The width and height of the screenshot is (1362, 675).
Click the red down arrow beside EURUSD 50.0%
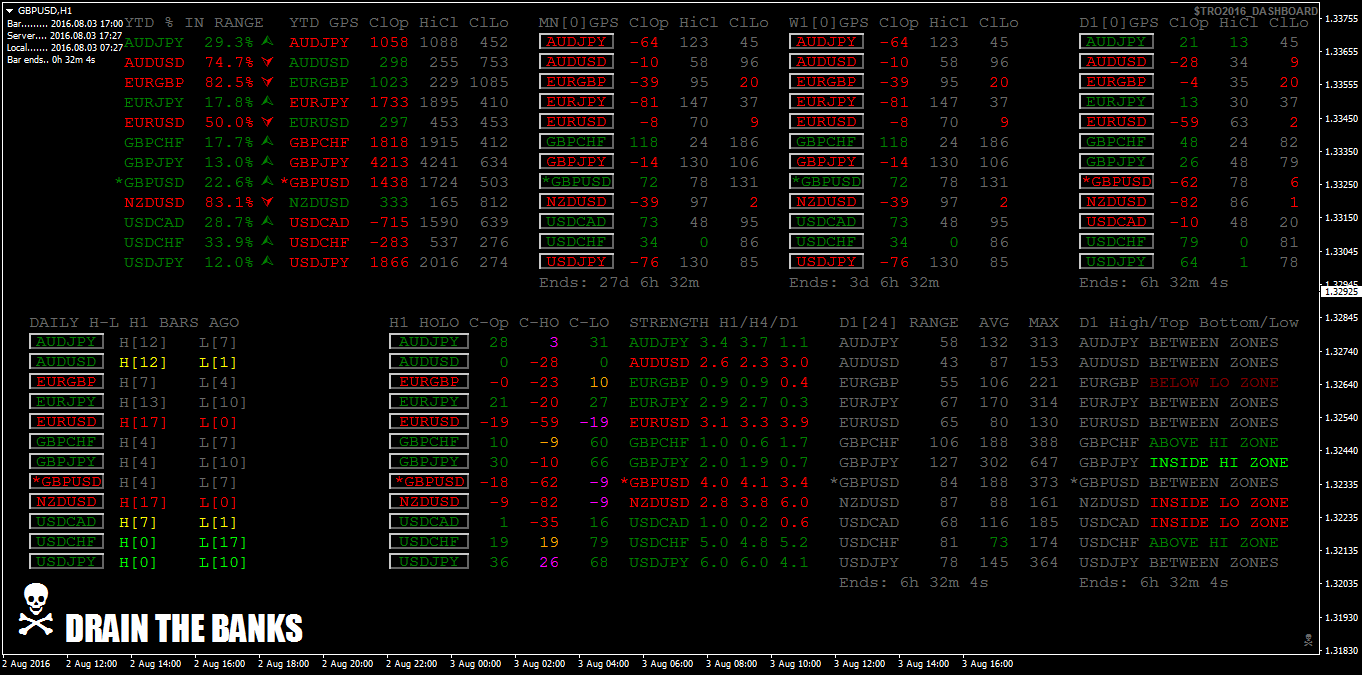[267, 122]
